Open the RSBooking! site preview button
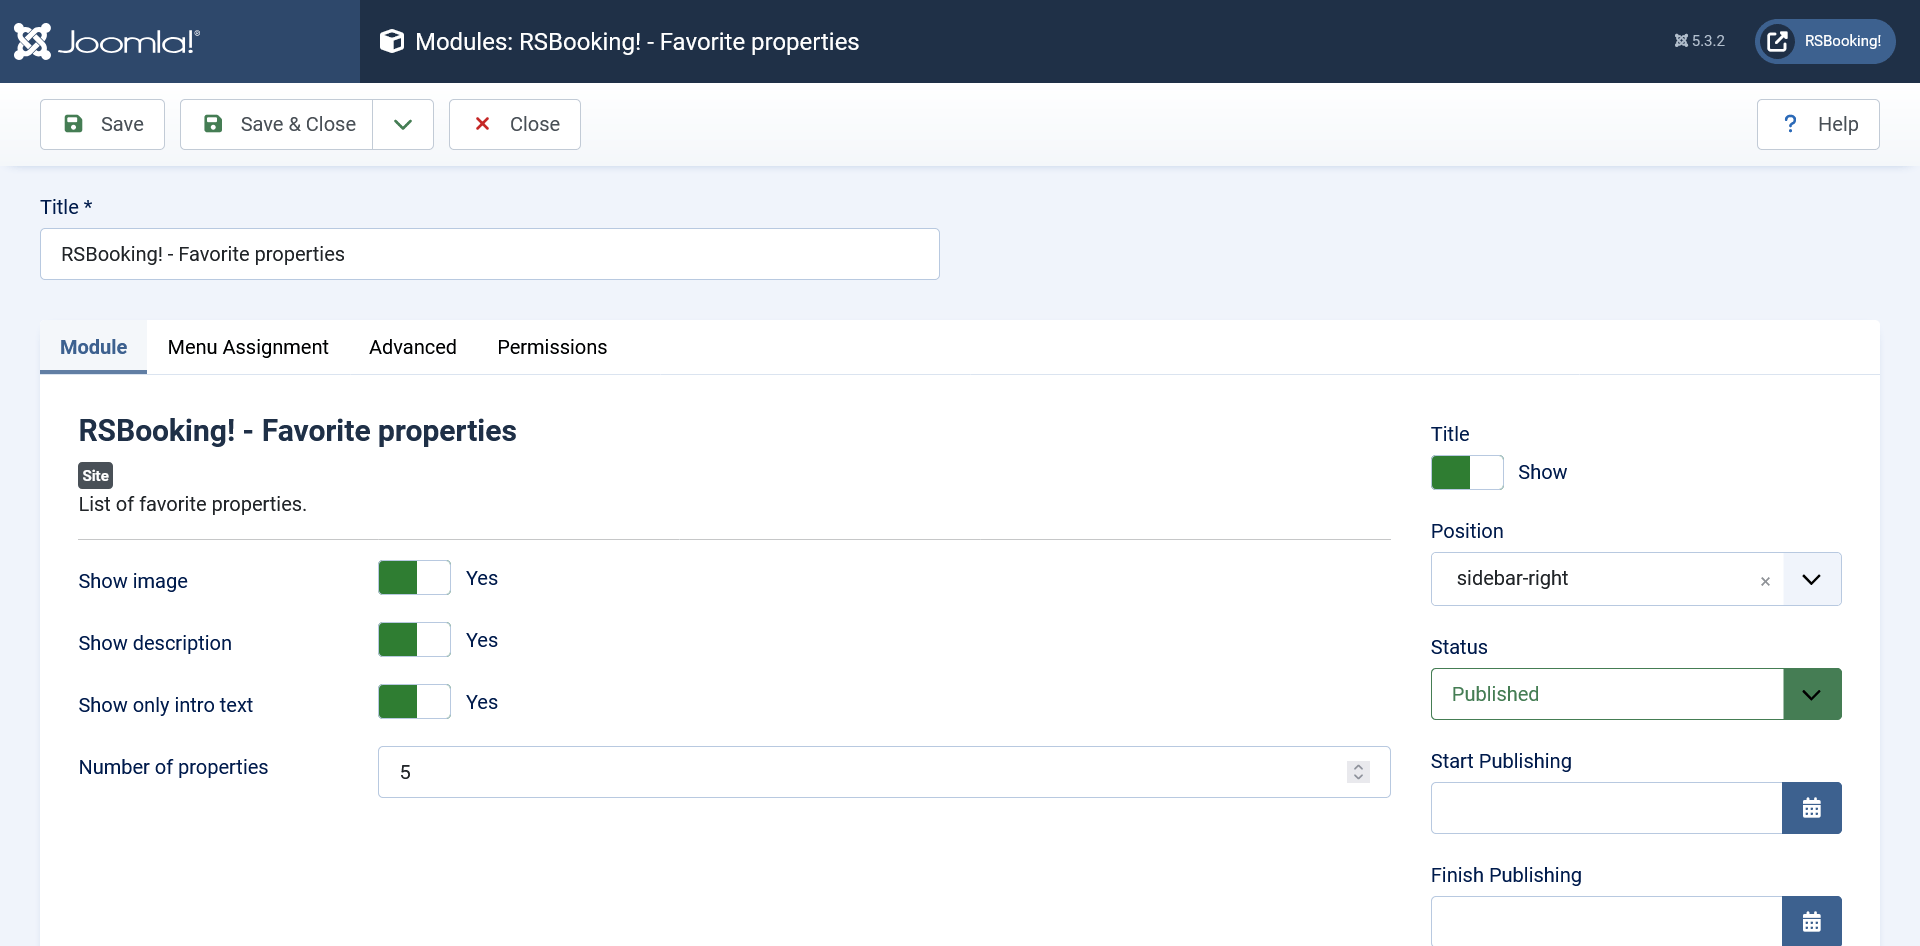 coord(1825,41)
